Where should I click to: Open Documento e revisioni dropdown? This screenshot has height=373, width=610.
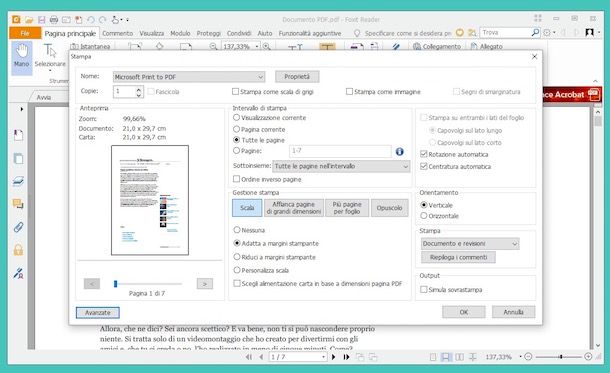pyautogui.click(x=470, y=243)
